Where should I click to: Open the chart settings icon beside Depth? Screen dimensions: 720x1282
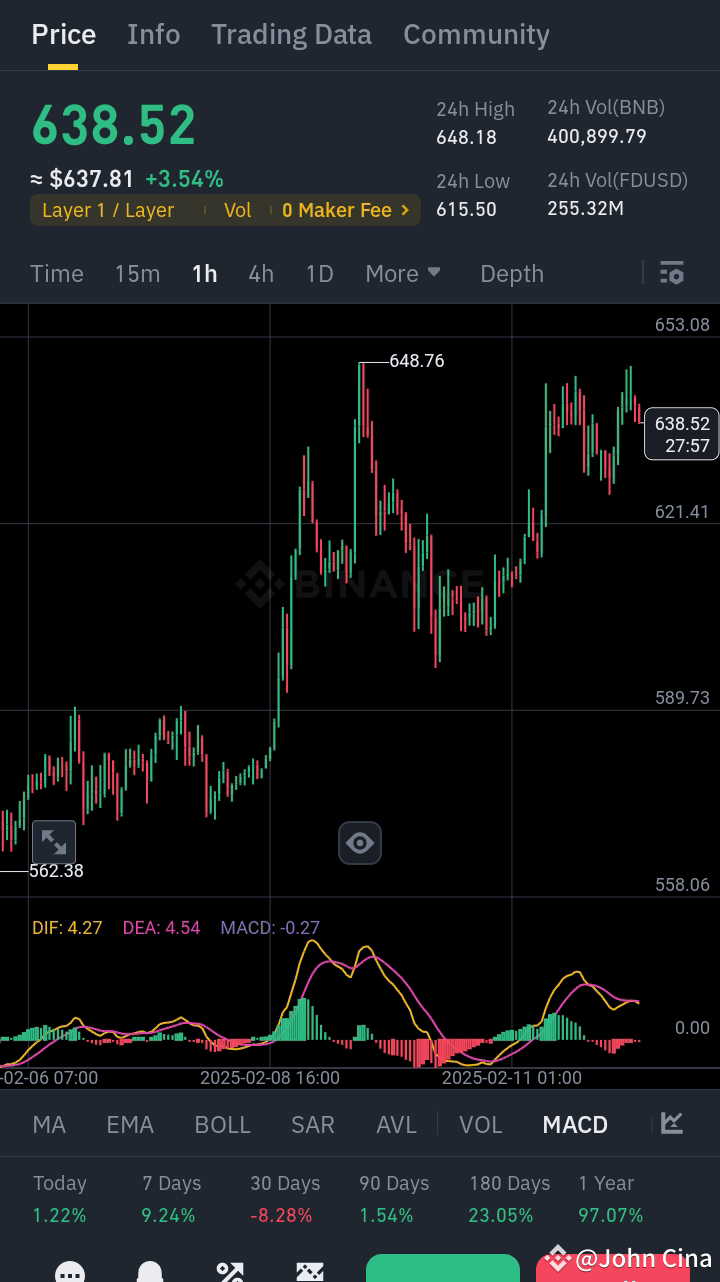[x=672, y=273]
